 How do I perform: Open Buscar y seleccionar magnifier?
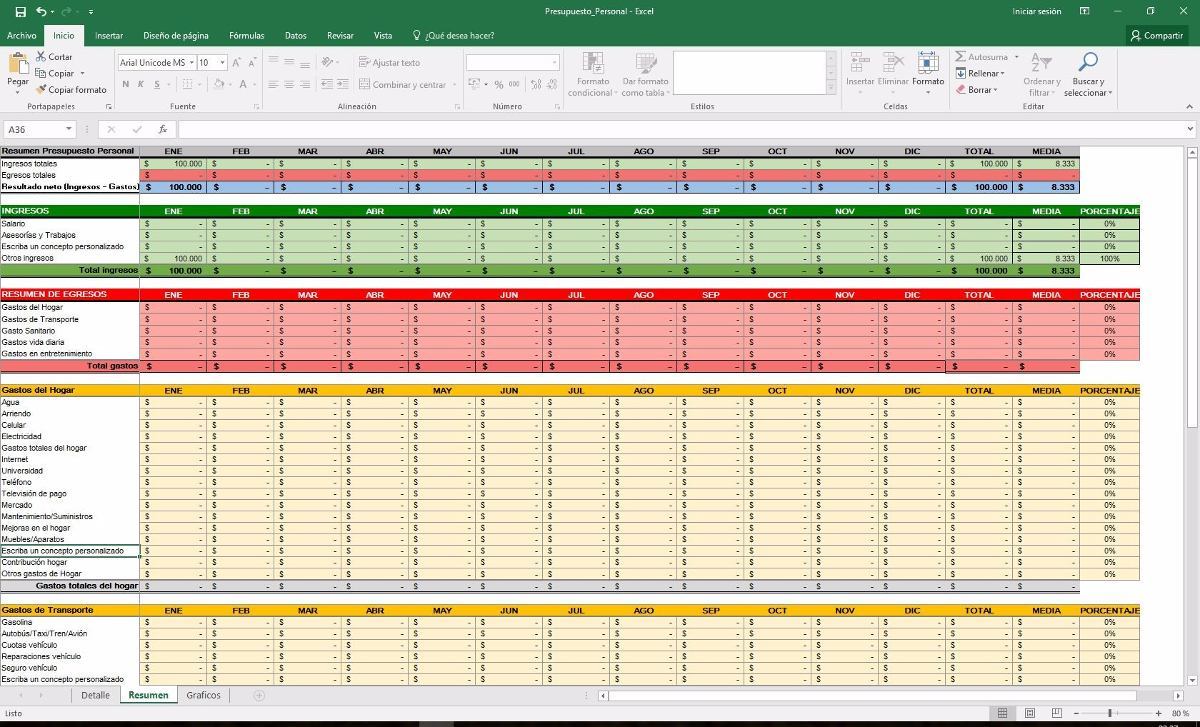pyautogui.click(x=1088, y=63)
